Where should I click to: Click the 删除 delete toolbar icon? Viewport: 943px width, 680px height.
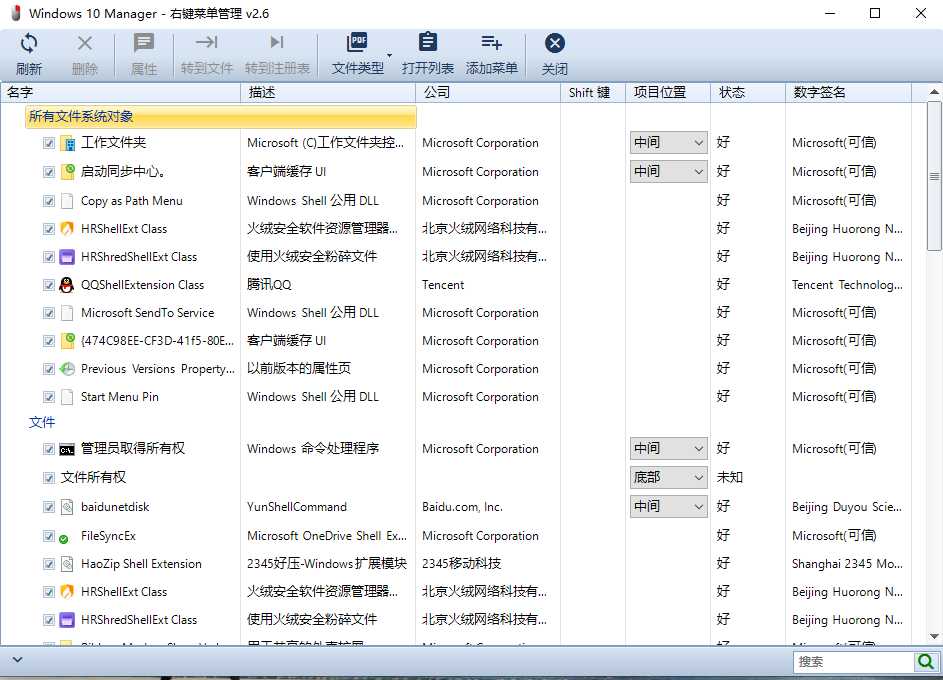pyautogui.click(x=85, y=43)
